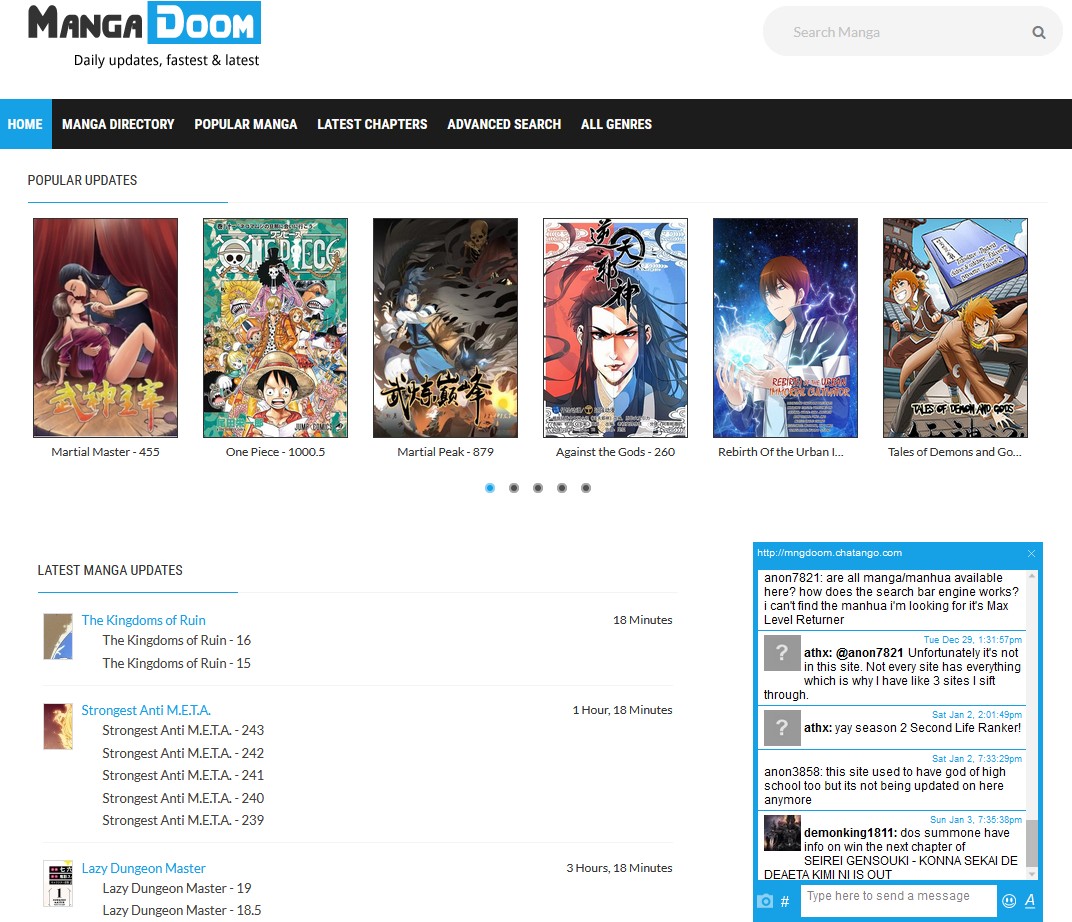Open the chat text formatting A icon

pyautogui.click(x=1030, y=901)
